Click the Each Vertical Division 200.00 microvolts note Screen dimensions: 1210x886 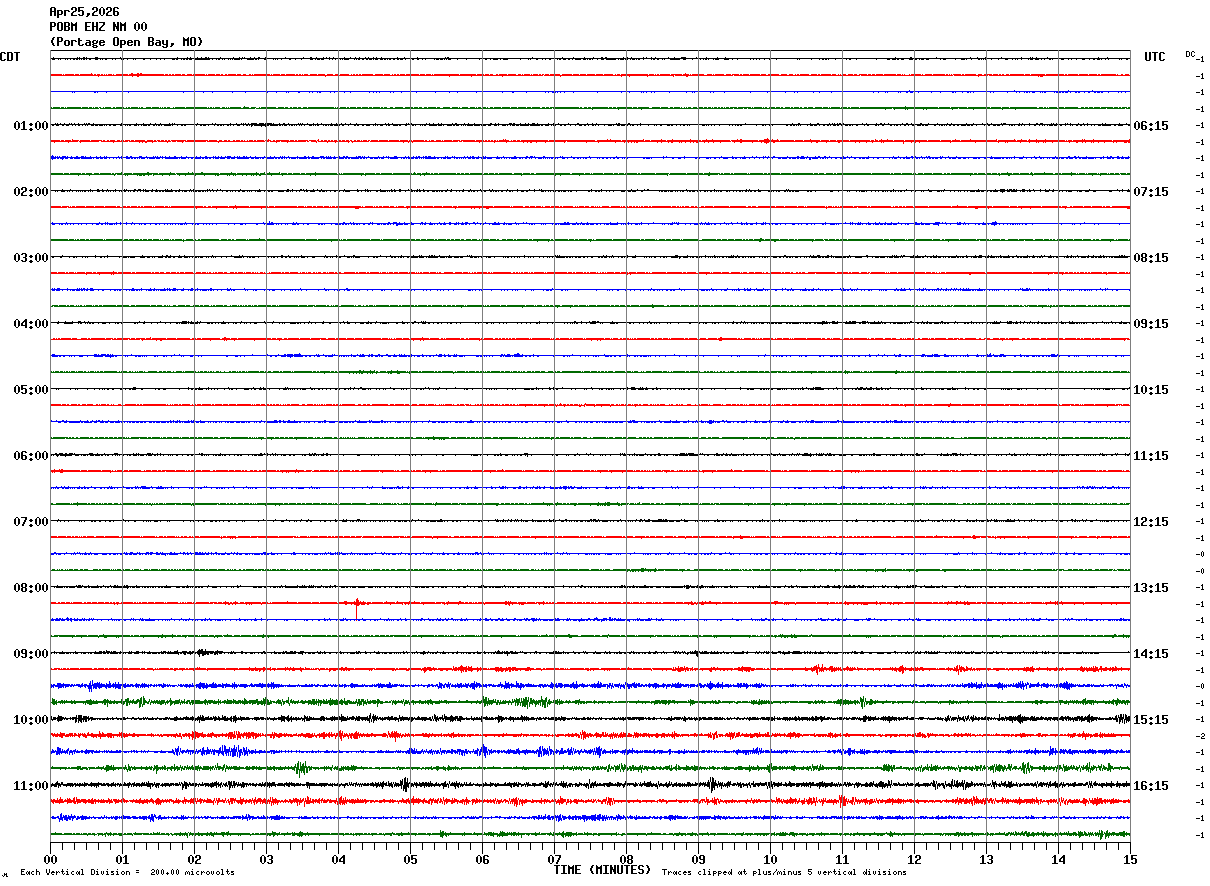(127, 873)
